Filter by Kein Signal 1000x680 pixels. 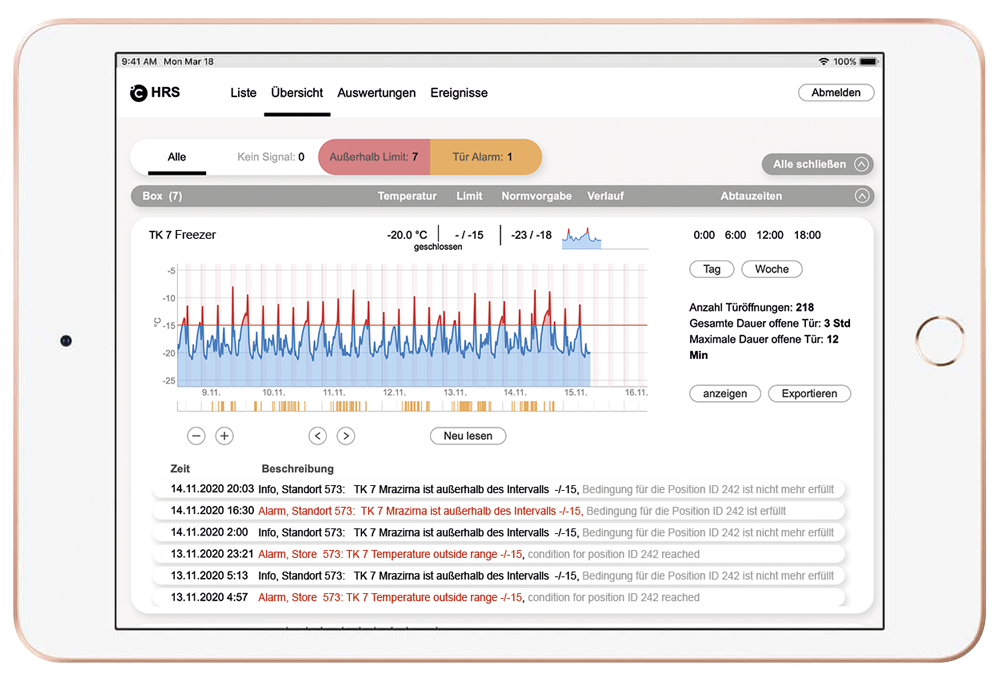(x=270, y=157)
